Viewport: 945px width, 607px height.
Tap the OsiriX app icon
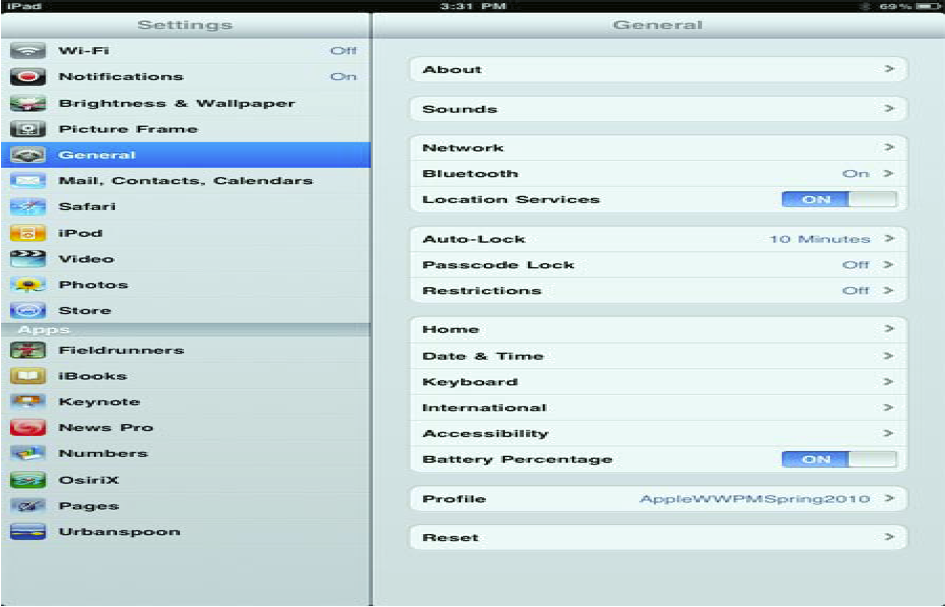(28, 480)
